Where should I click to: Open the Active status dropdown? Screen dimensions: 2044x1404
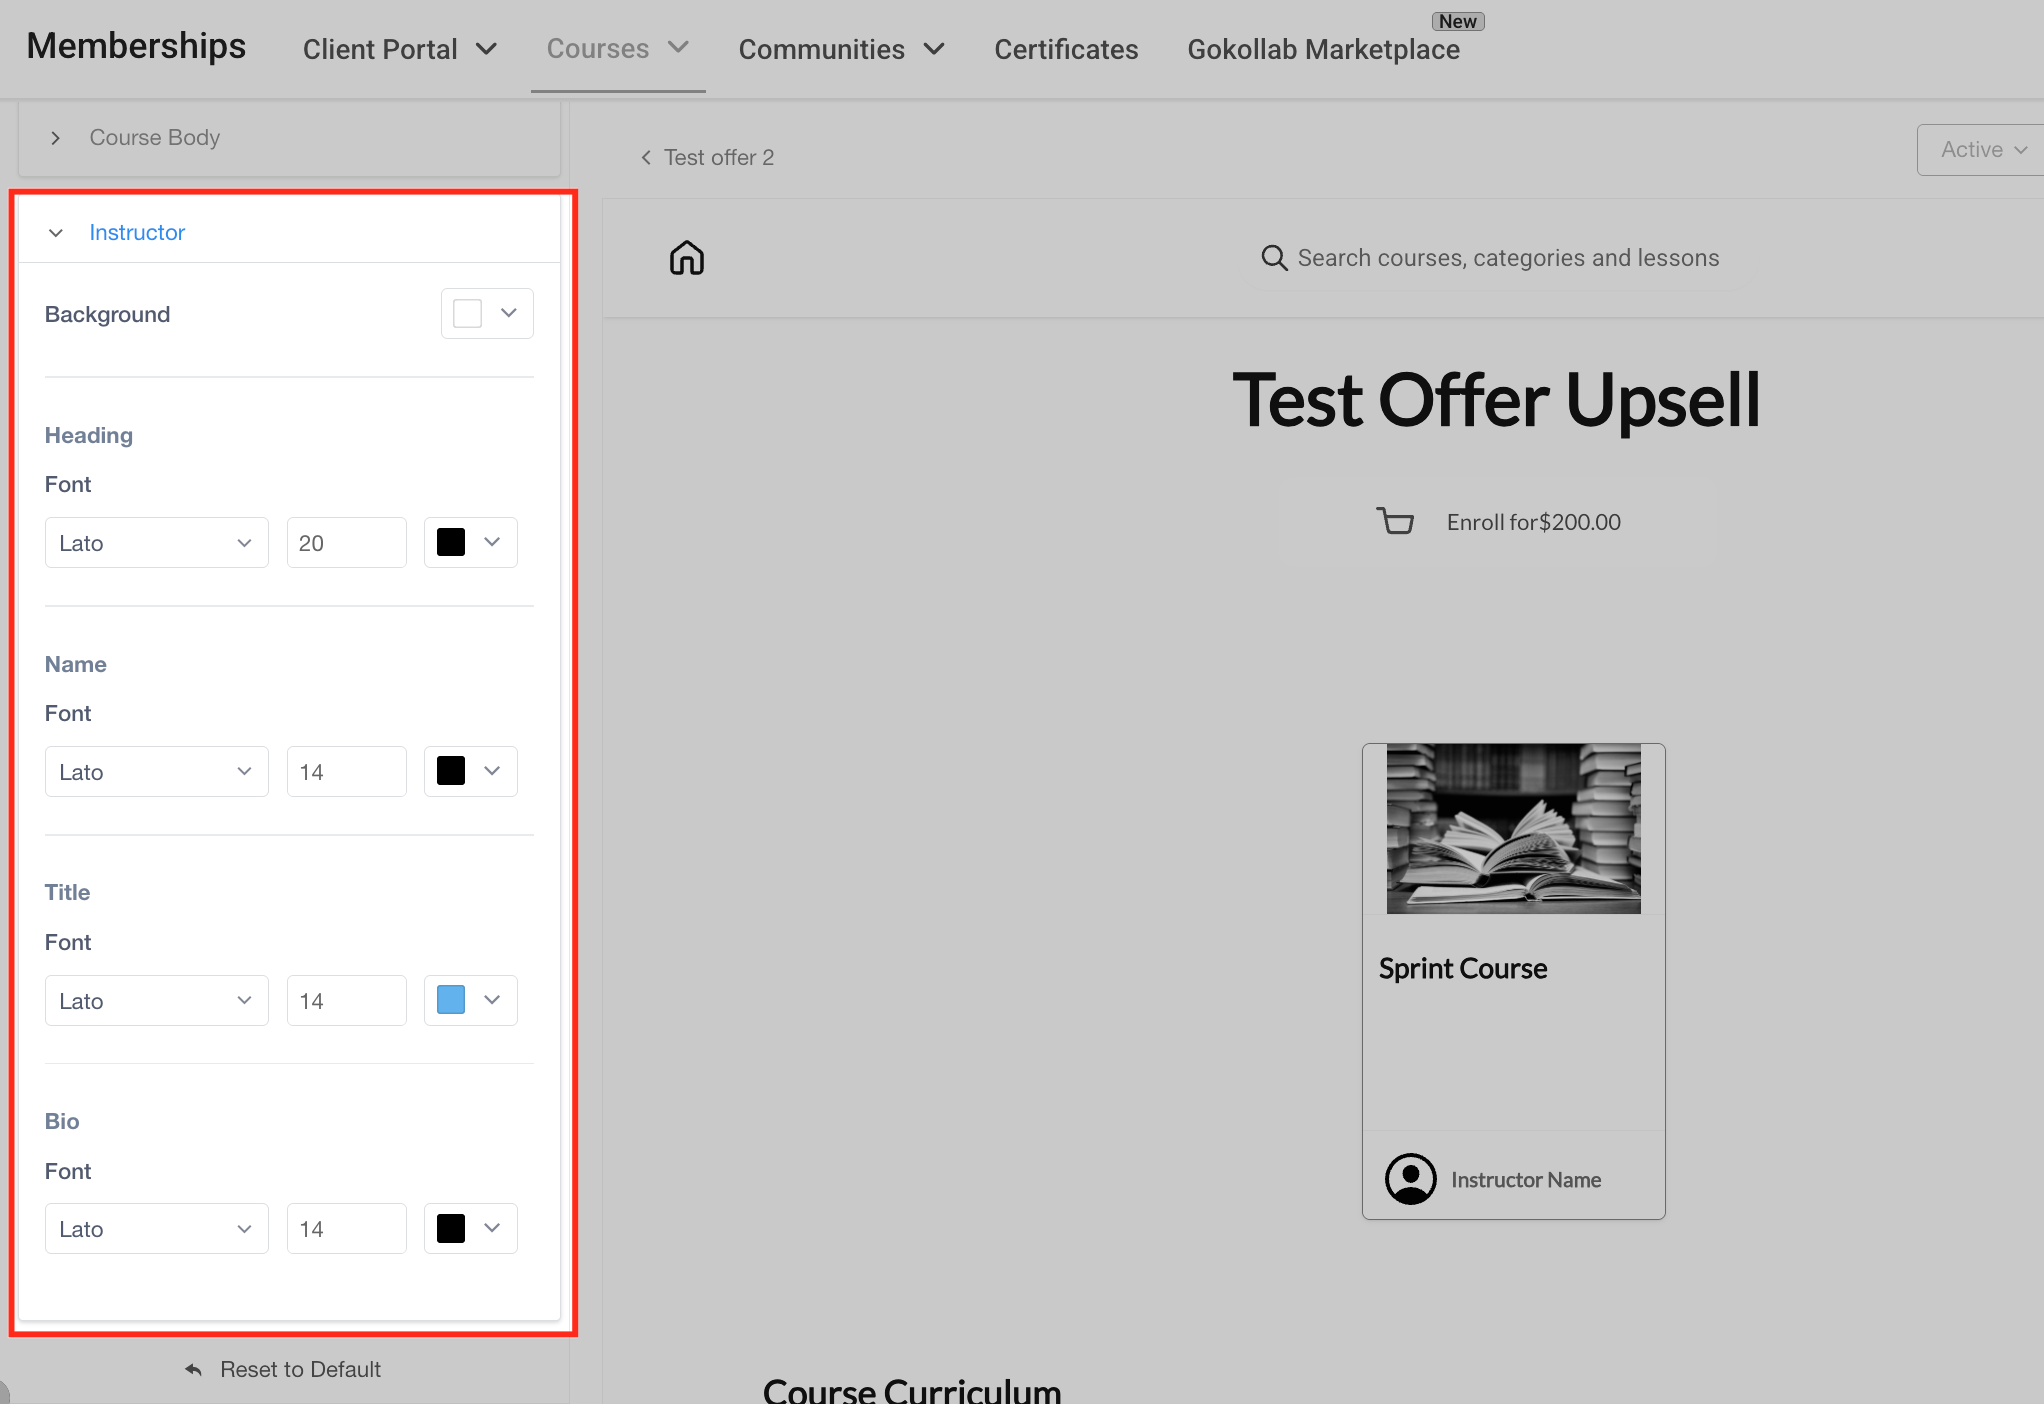1982,150
